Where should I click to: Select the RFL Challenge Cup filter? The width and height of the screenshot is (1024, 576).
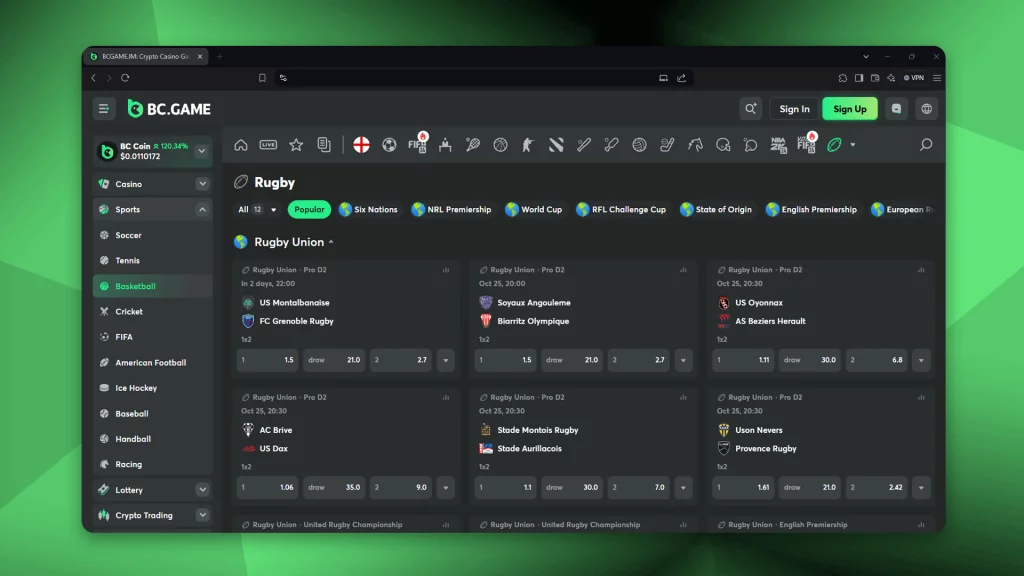click(621, 210)
